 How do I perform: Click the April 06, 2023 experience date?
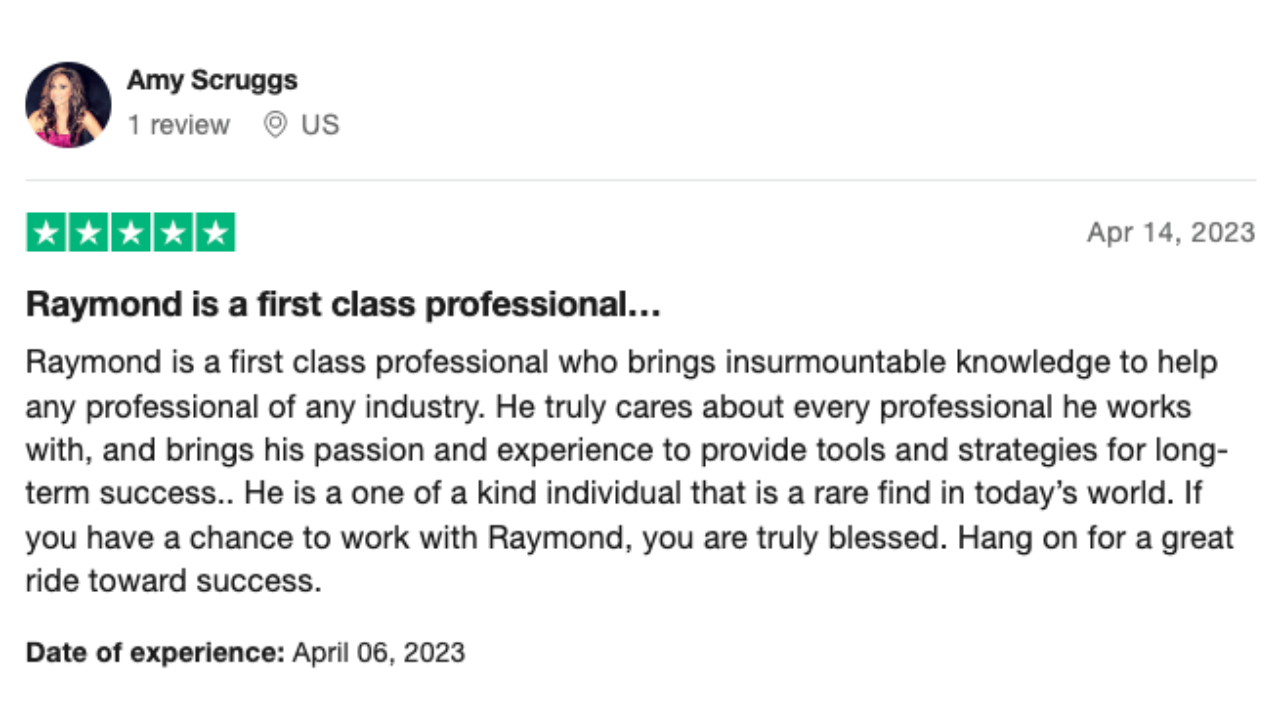(379, 653)
